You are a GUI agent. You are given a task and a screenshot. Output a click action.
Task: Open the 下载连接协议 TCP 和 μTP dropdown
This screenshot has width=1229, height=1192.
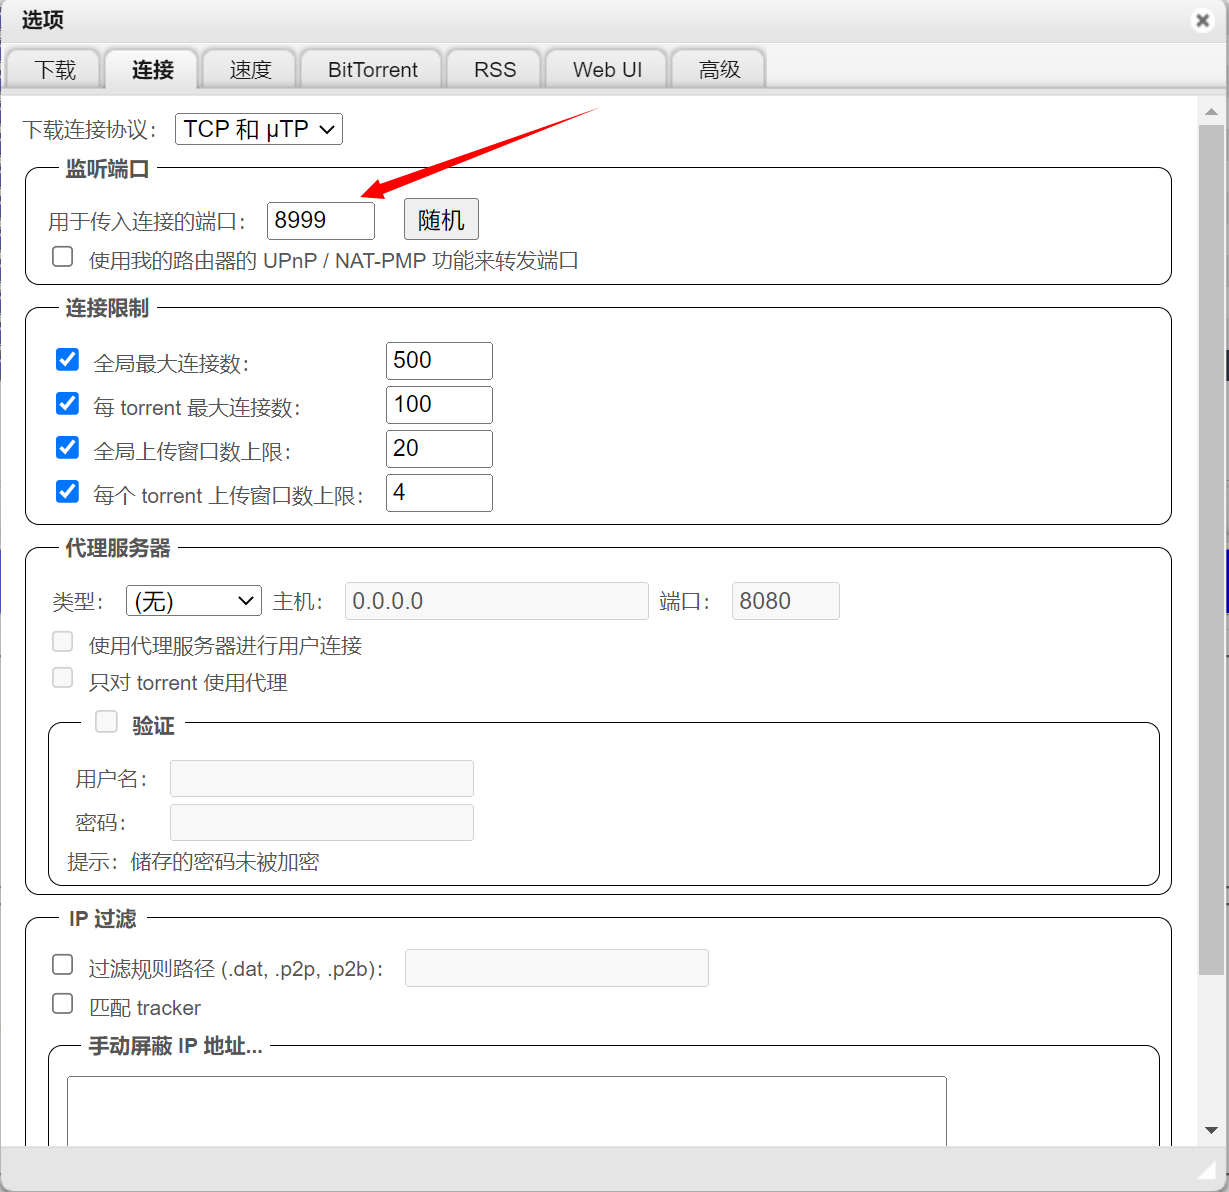point(259,129)
